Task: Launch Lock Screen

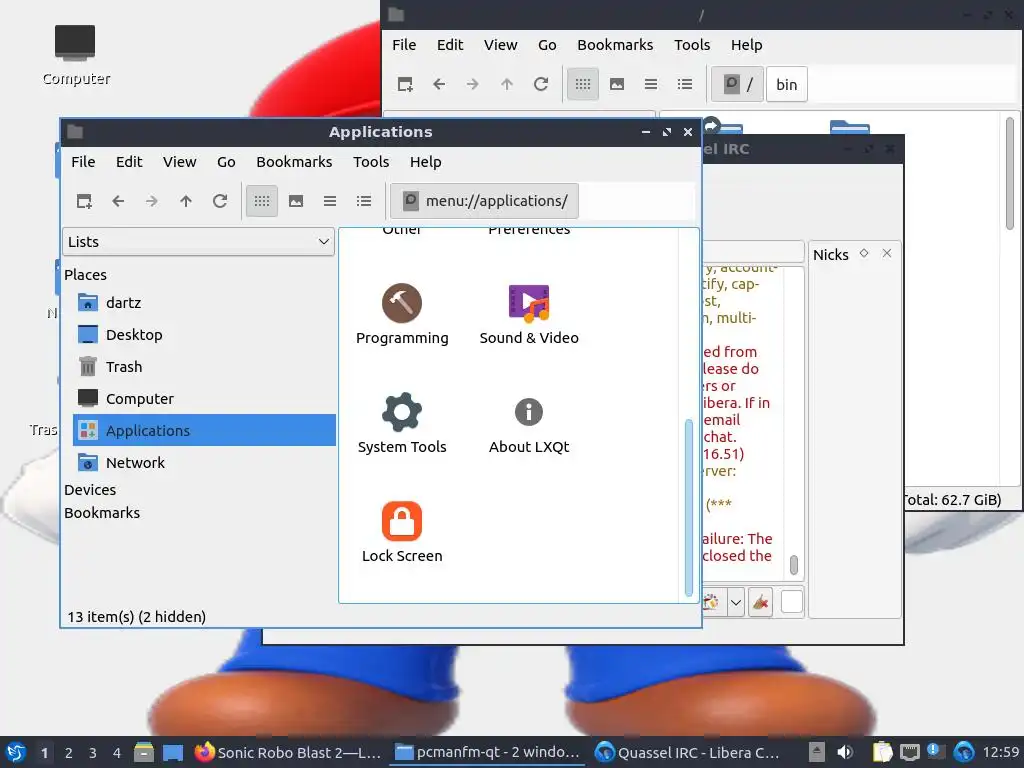Action: click(402, 532)
